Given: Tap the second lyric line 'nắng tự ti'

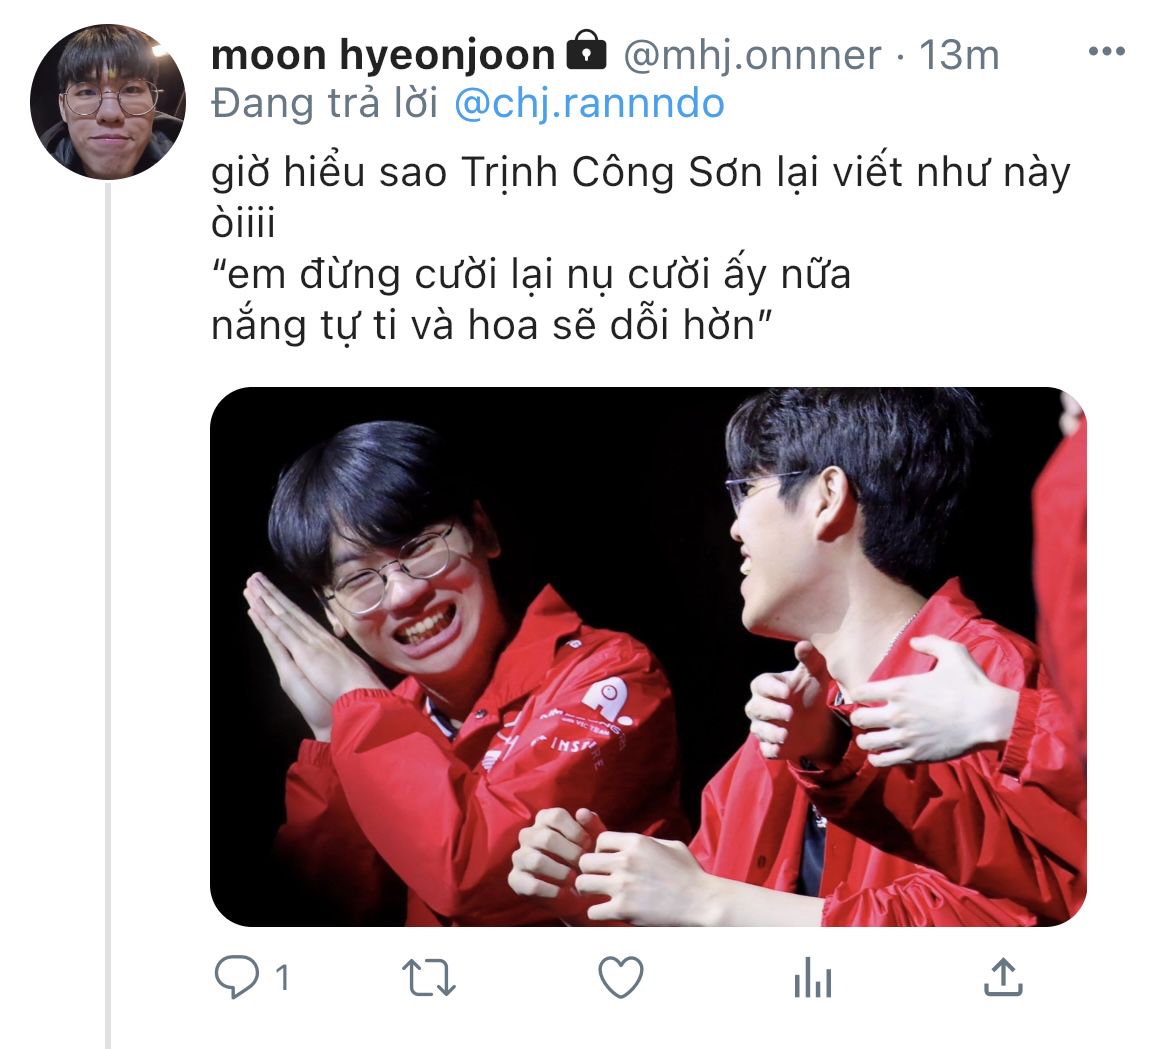Looking at the screenshot, I should pyautogui.click(x=492, y=326).
